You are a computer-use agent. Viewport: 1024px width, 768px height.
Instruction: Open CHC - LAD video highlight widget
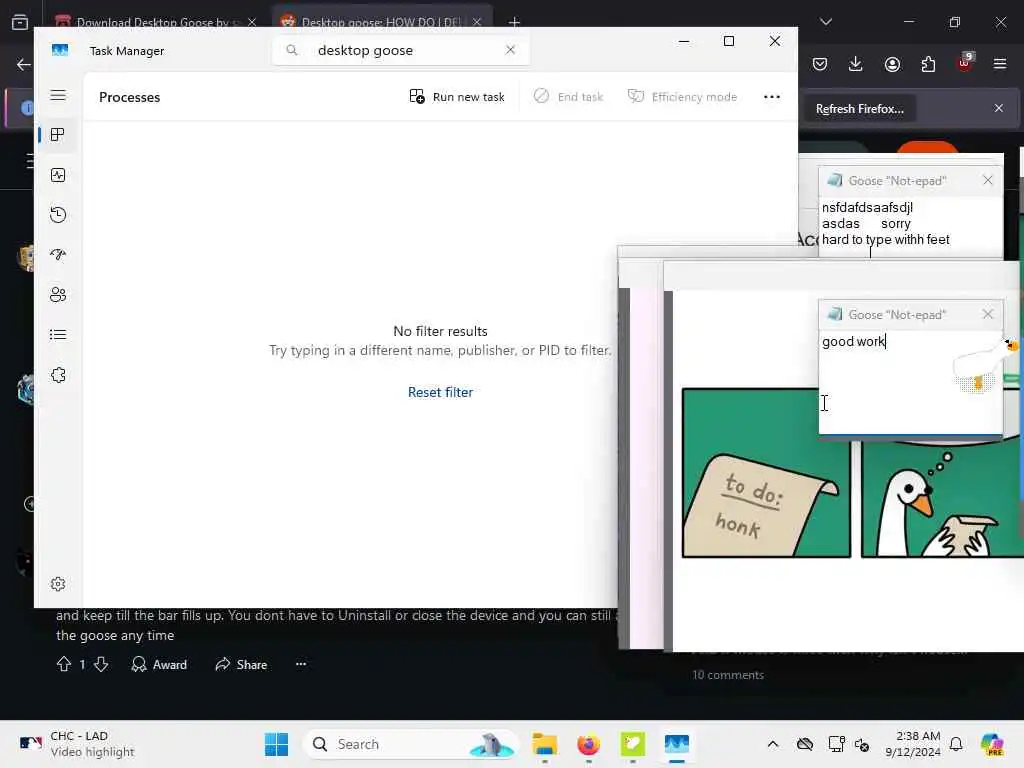click(x=77, y=744)
